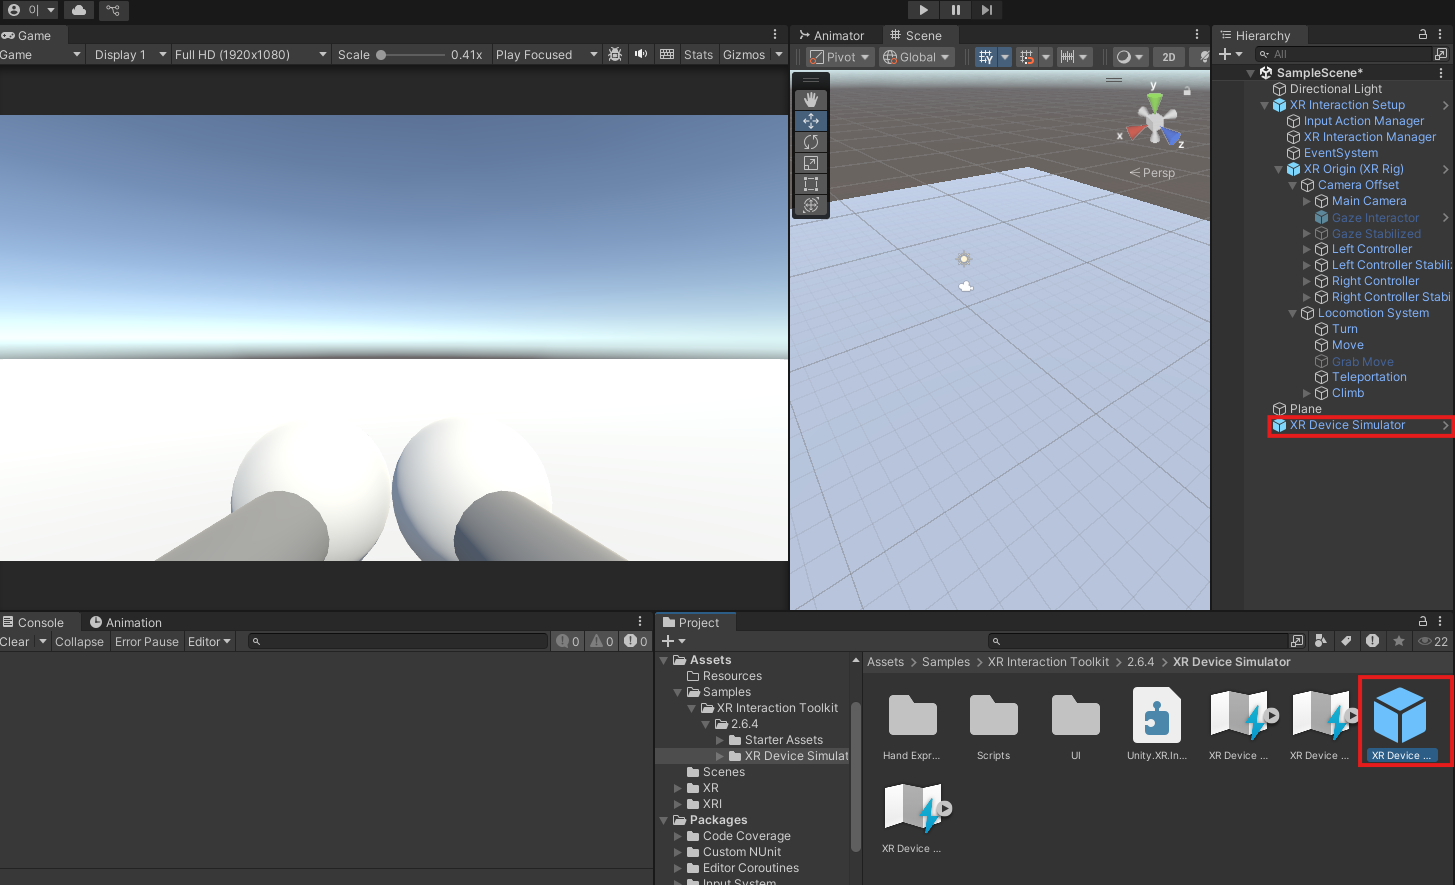Open the draw mode shading dropdown
Viewport: 1455px width, 885px height.
pyautogui.click(x=1129, y=57)
